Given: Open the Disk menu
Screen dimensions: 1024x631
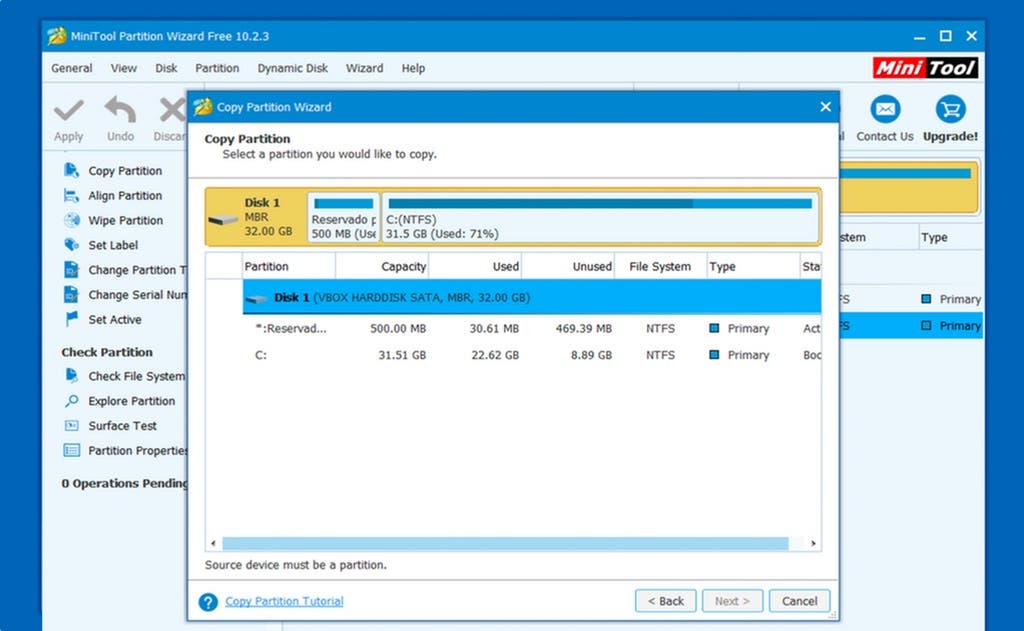Looking at the screenshot, I should (166, 69).
